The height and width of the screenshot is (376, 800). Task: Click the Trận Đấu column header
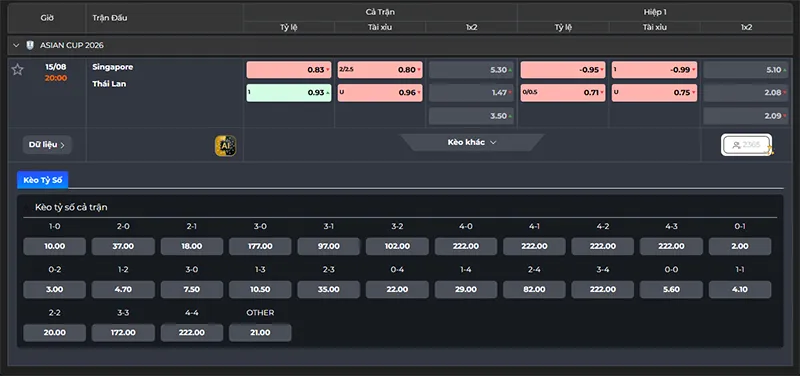point(110,18)
